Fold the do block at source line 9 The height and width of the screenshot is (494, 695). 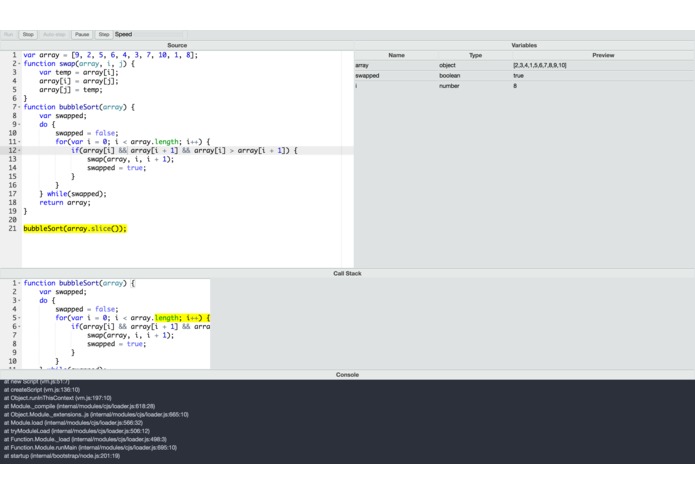[20, 124]
